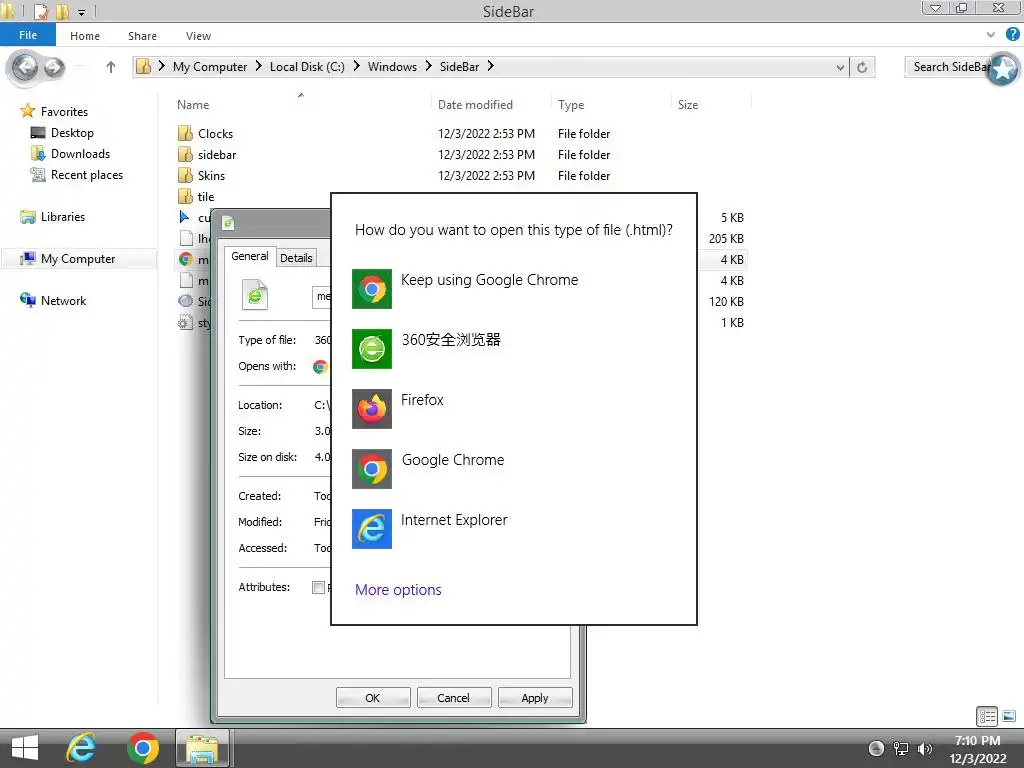Image resolution: width=1024 pixels, height=768 pixels.
Task: Click Apply in the properties dialog
Action: pyautogui.click(x=535, y=697)
